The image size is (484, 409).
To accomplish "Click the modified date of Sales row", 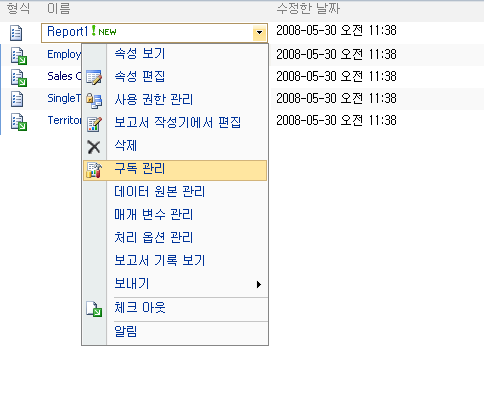I will click(336, 76).
